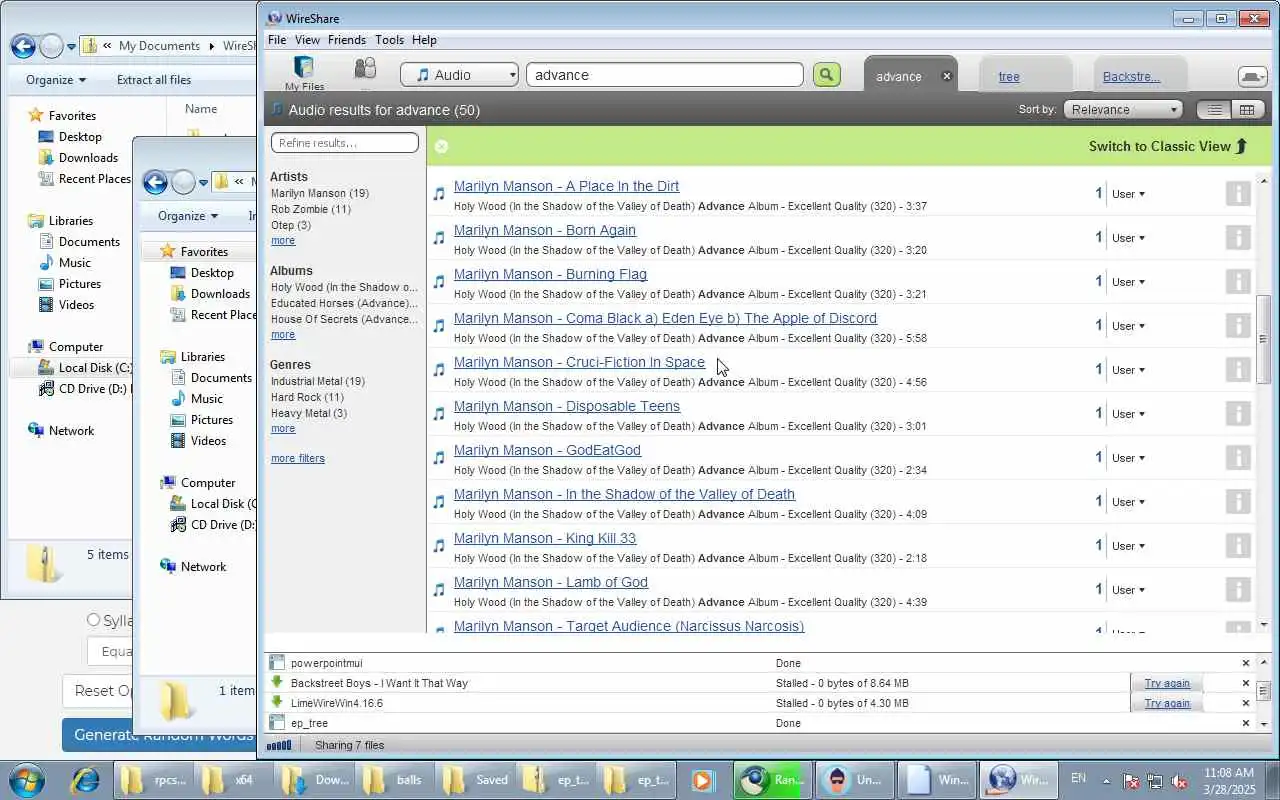
Task: Switch to the tree search tab
Action: click(1009, 77)
